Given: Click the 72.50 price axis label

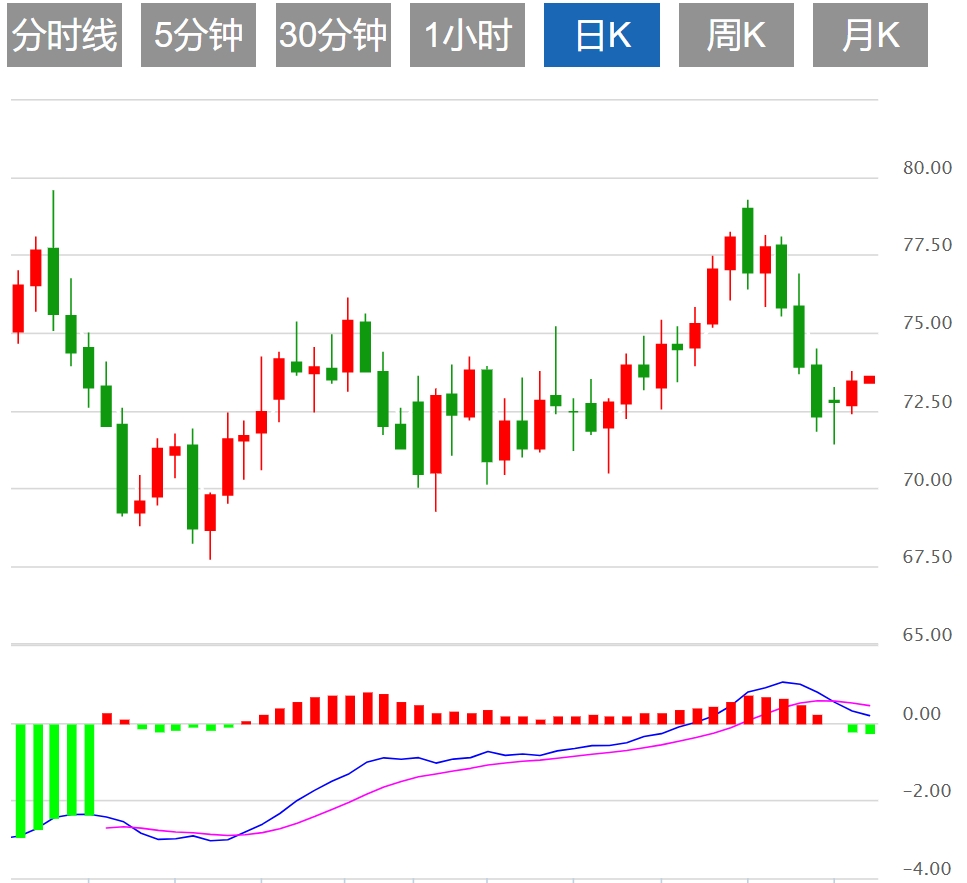Looking at the screenshot, I should (927, 402).
